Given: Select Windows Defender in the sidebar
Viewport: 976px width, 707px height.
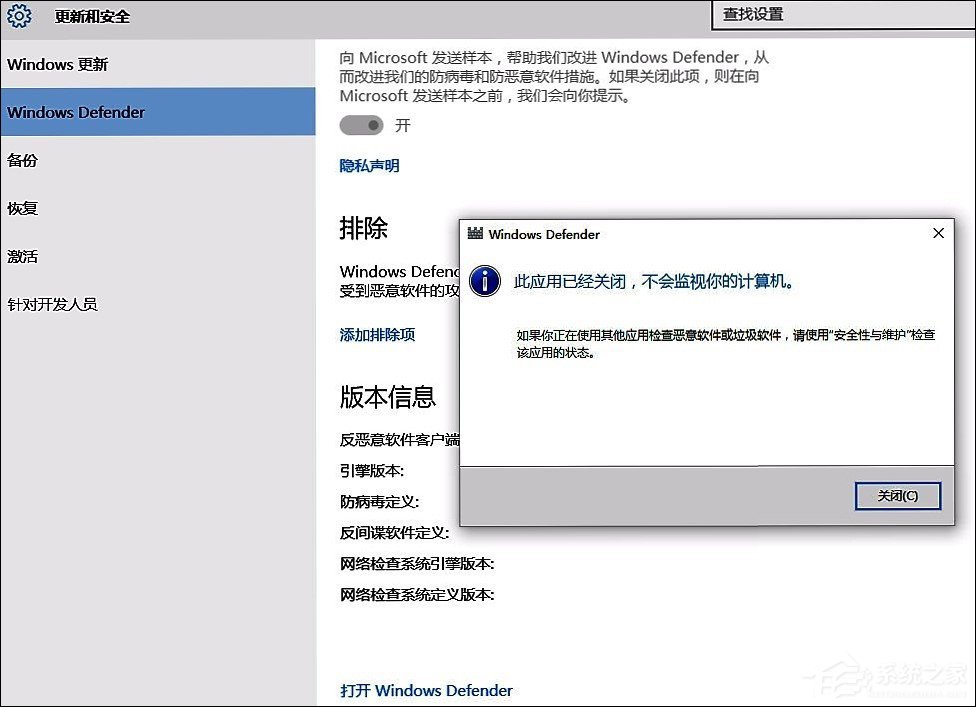Looking at the screenshot, I should pyautogui.click(x=76, y=112).
